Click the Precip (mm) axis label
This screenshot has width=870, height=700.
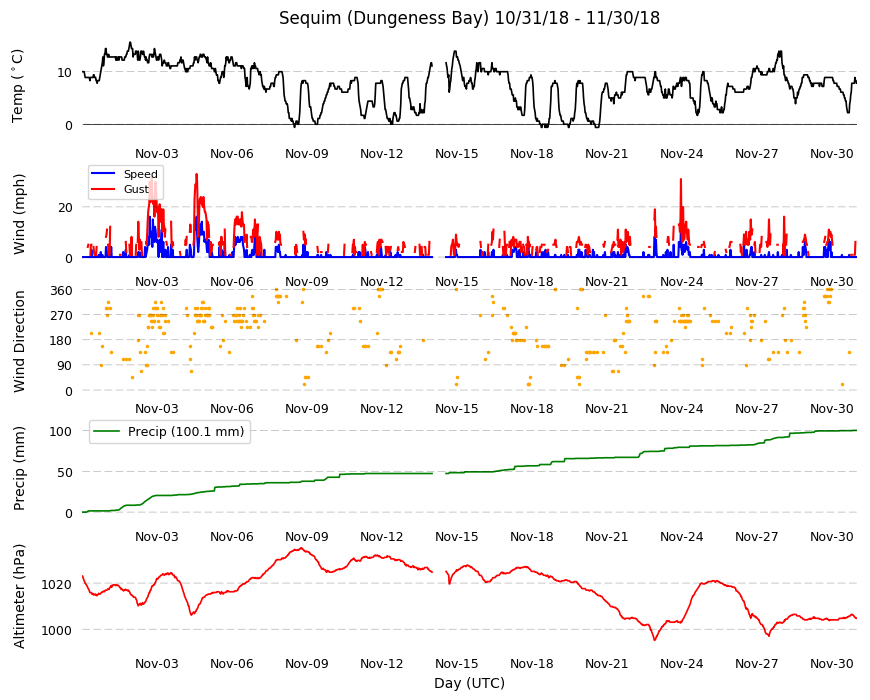point(19,468)
